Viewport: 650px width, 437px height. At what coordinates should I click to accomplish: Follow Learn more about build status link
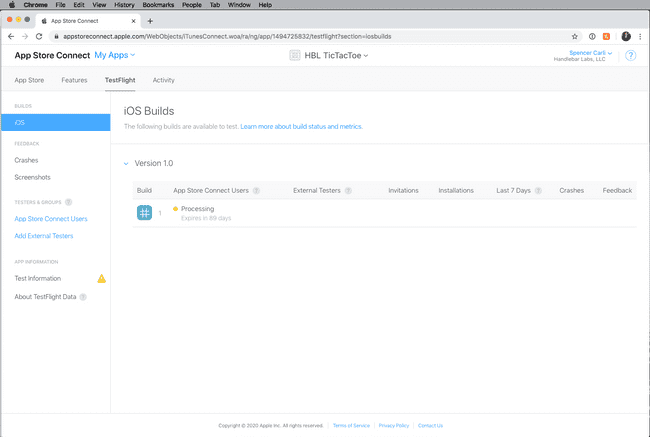301,126
